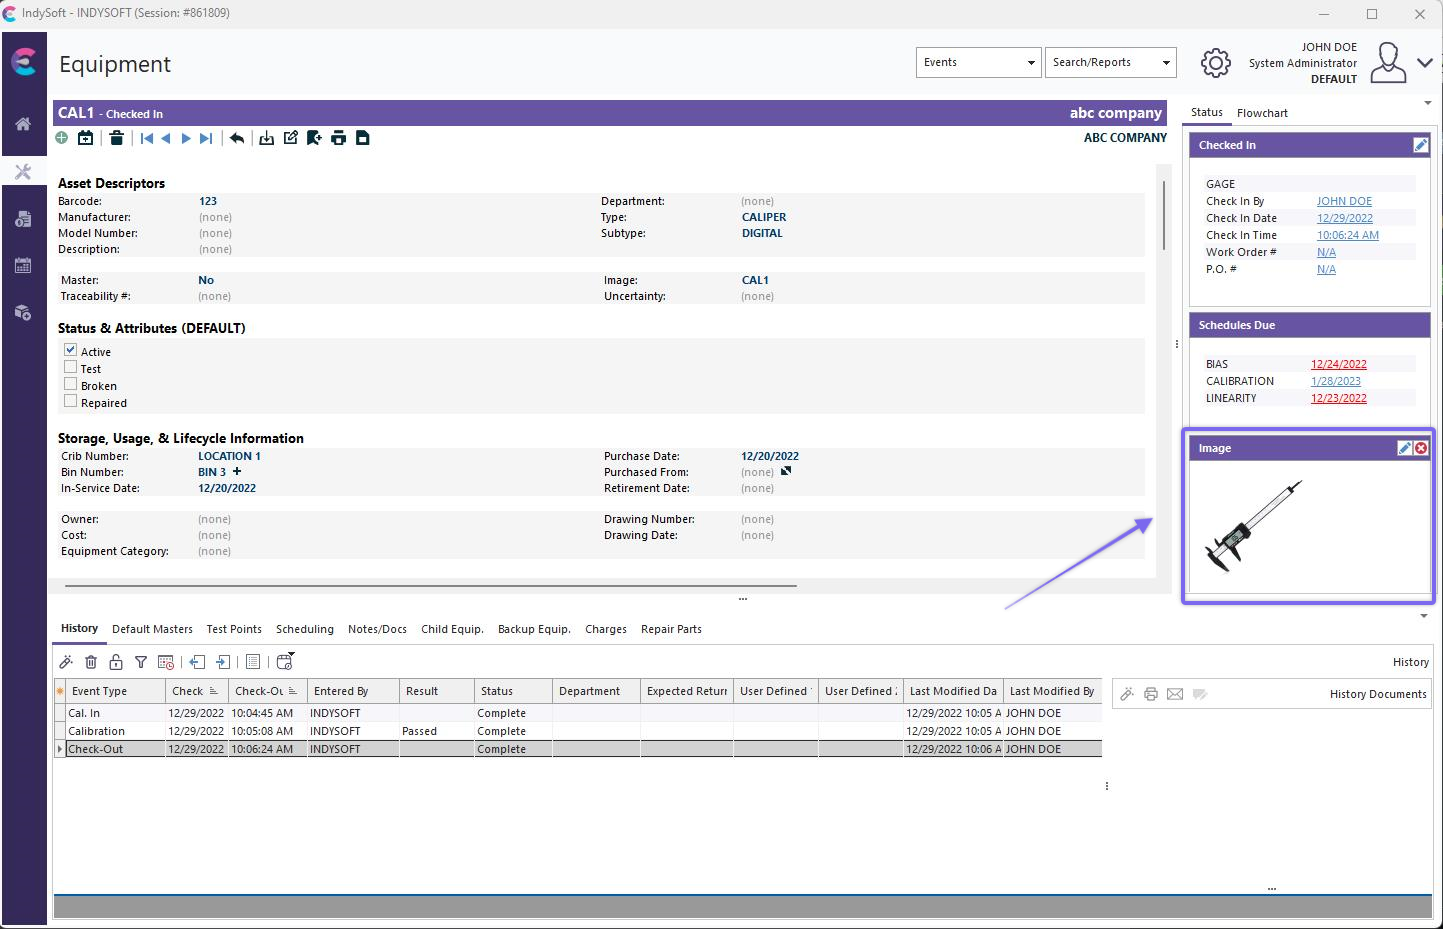The image size is (1443, 929).
Task: Delete the equipment record using trash icon
Action: (116, 138)
